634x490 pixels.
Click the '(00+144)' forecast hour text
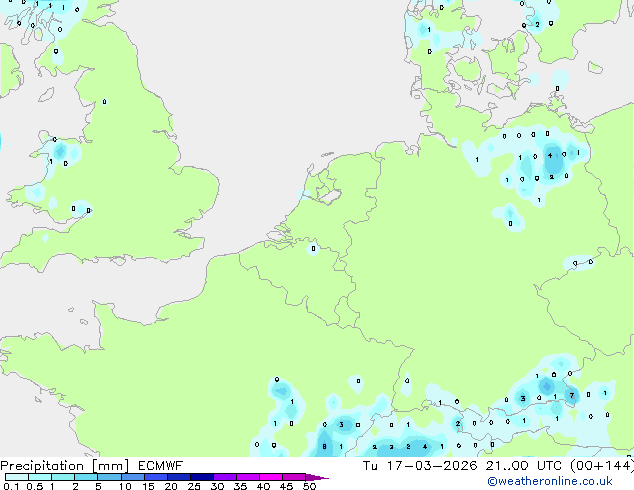coord(602,466)
